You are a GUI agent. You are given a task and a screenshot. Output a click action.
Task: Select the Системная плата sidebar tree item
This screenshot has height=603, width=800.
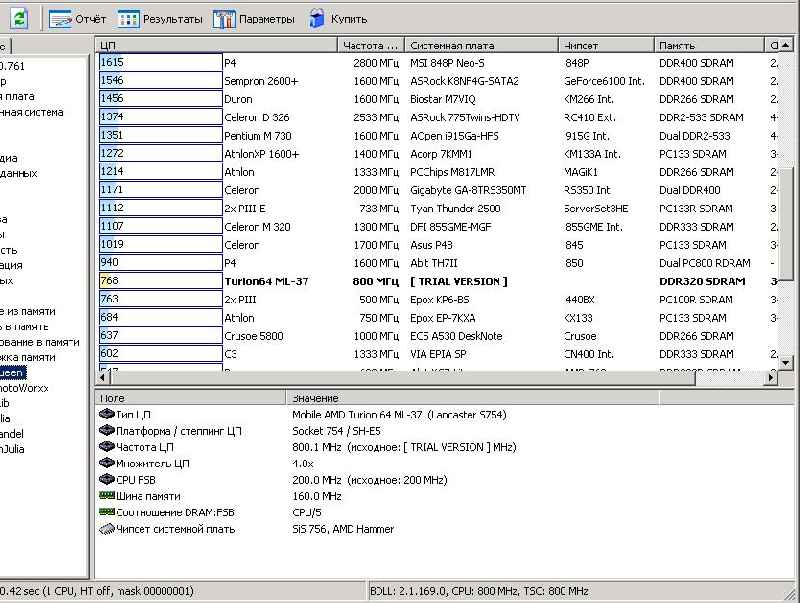click(17, 96)
